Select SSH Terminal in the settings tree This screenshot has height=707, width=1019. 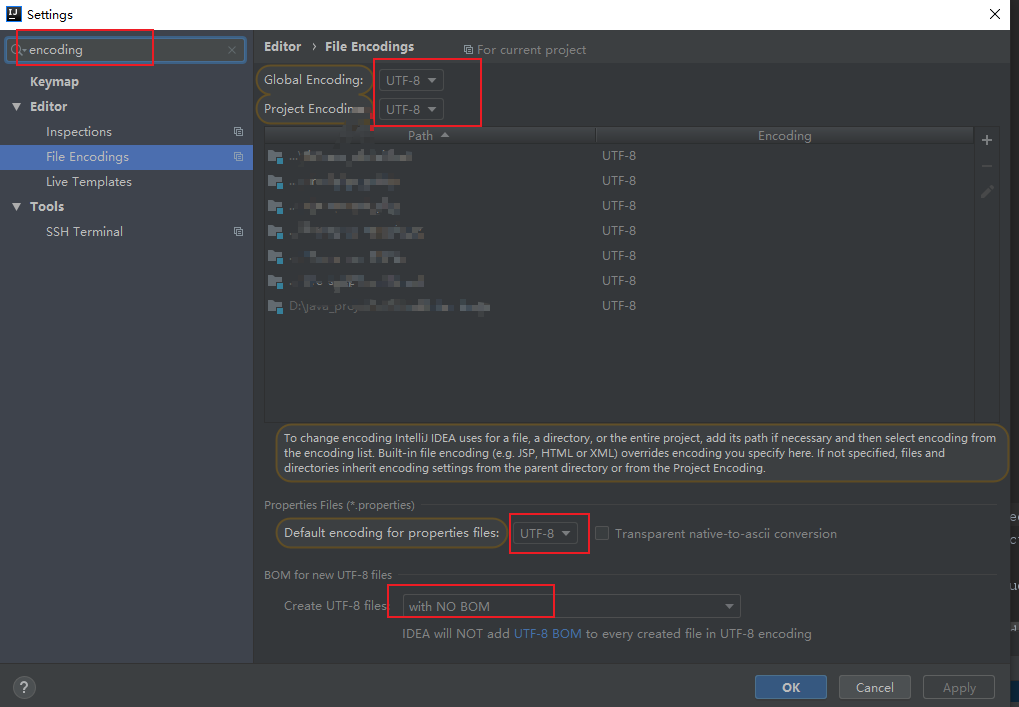(x=84, y=232)
